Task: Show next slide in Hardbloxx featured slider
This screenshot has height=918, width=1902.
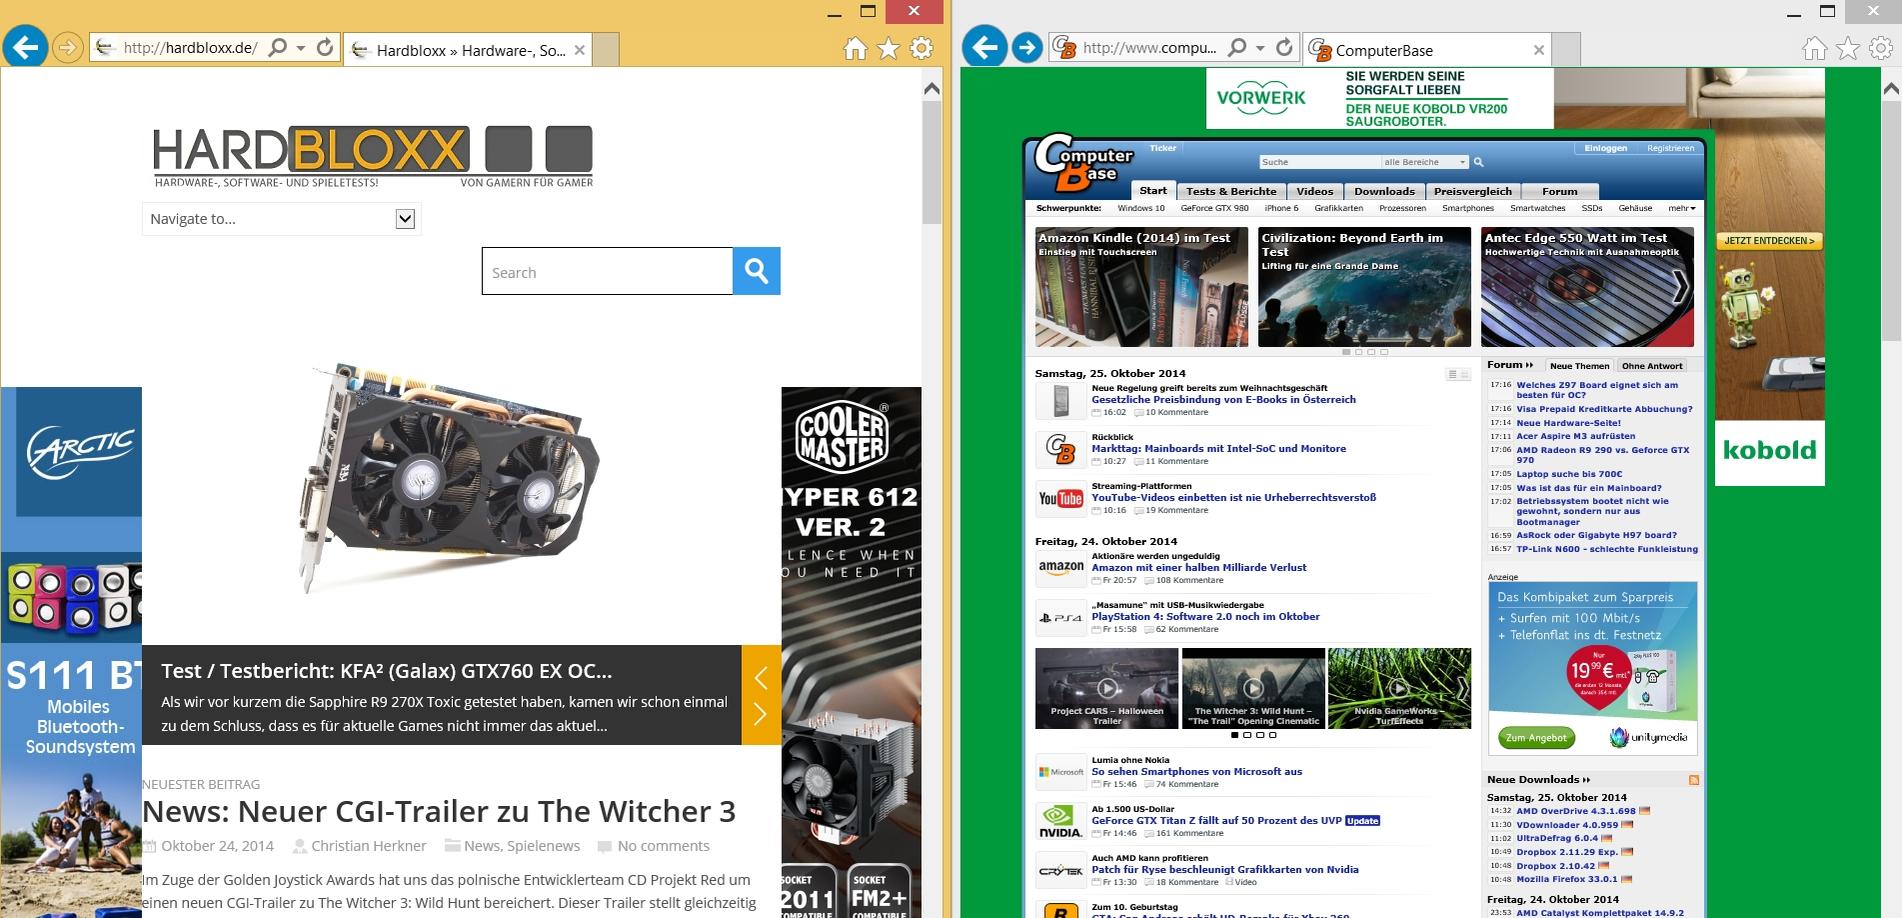Action: coord(760,714)
